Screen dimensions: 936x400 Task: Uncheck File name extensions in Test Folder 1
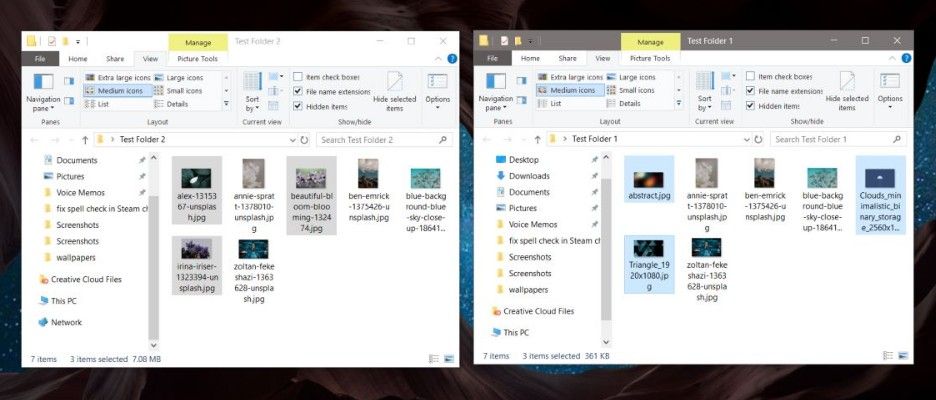pyautogui.click(x=751, y=91)
